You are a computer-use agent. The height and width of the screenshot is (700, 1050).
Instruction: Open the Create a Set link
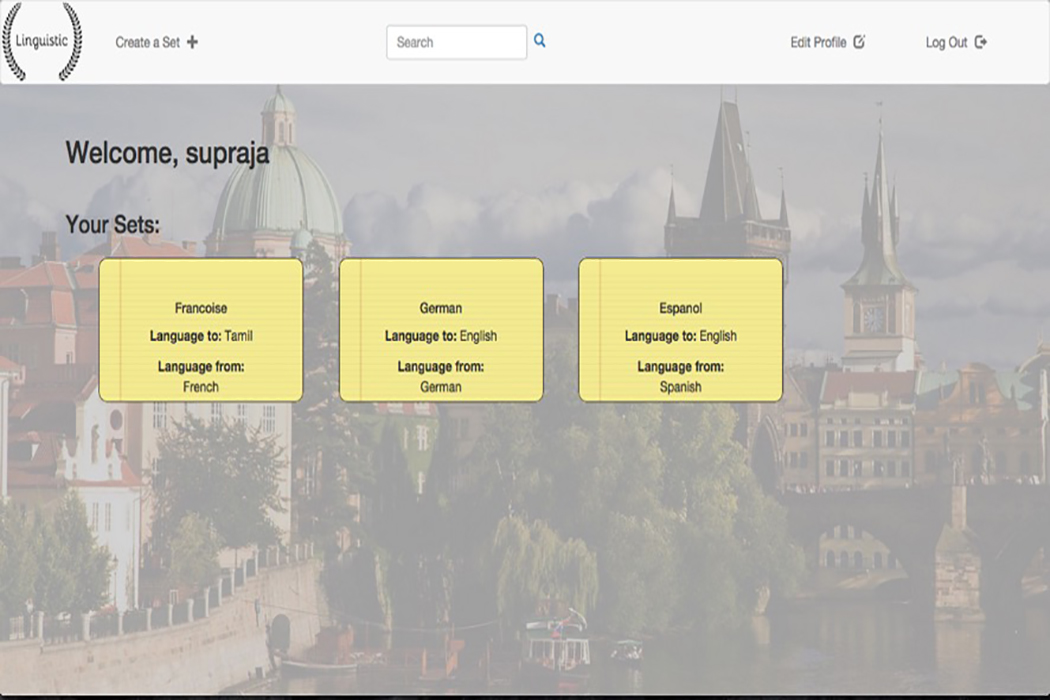(x=146, y=42)
